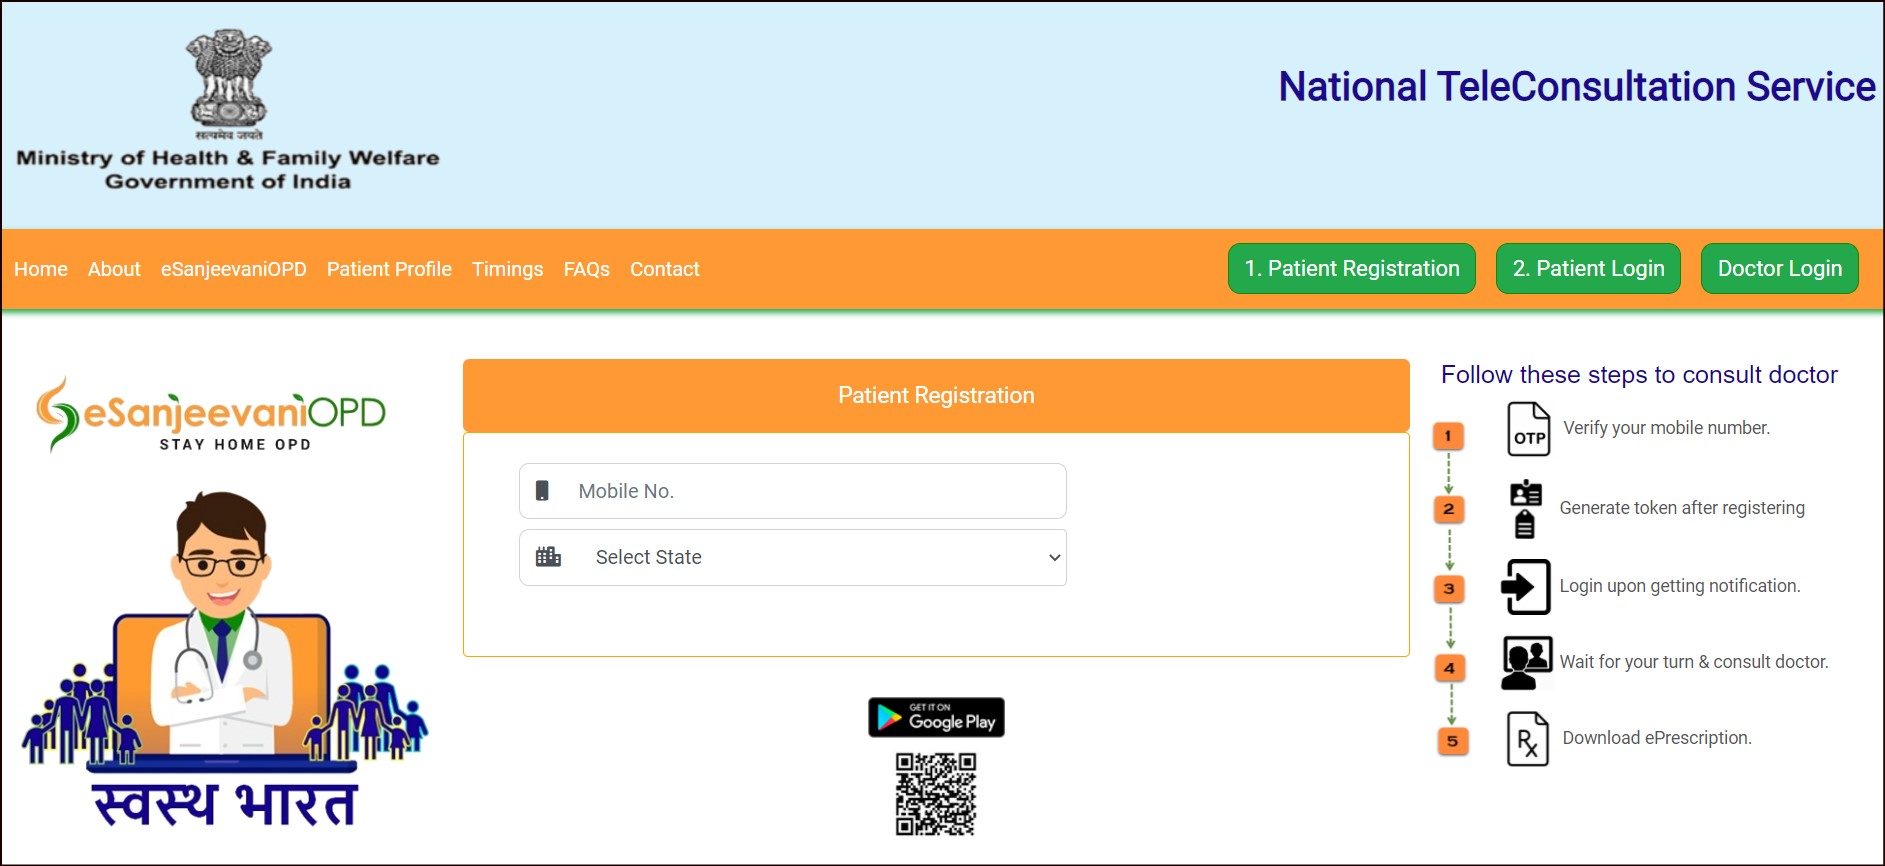Click the 2. Patient Login button
The height and width of the screenshot is (866, 1885).
click(1589, 269)
